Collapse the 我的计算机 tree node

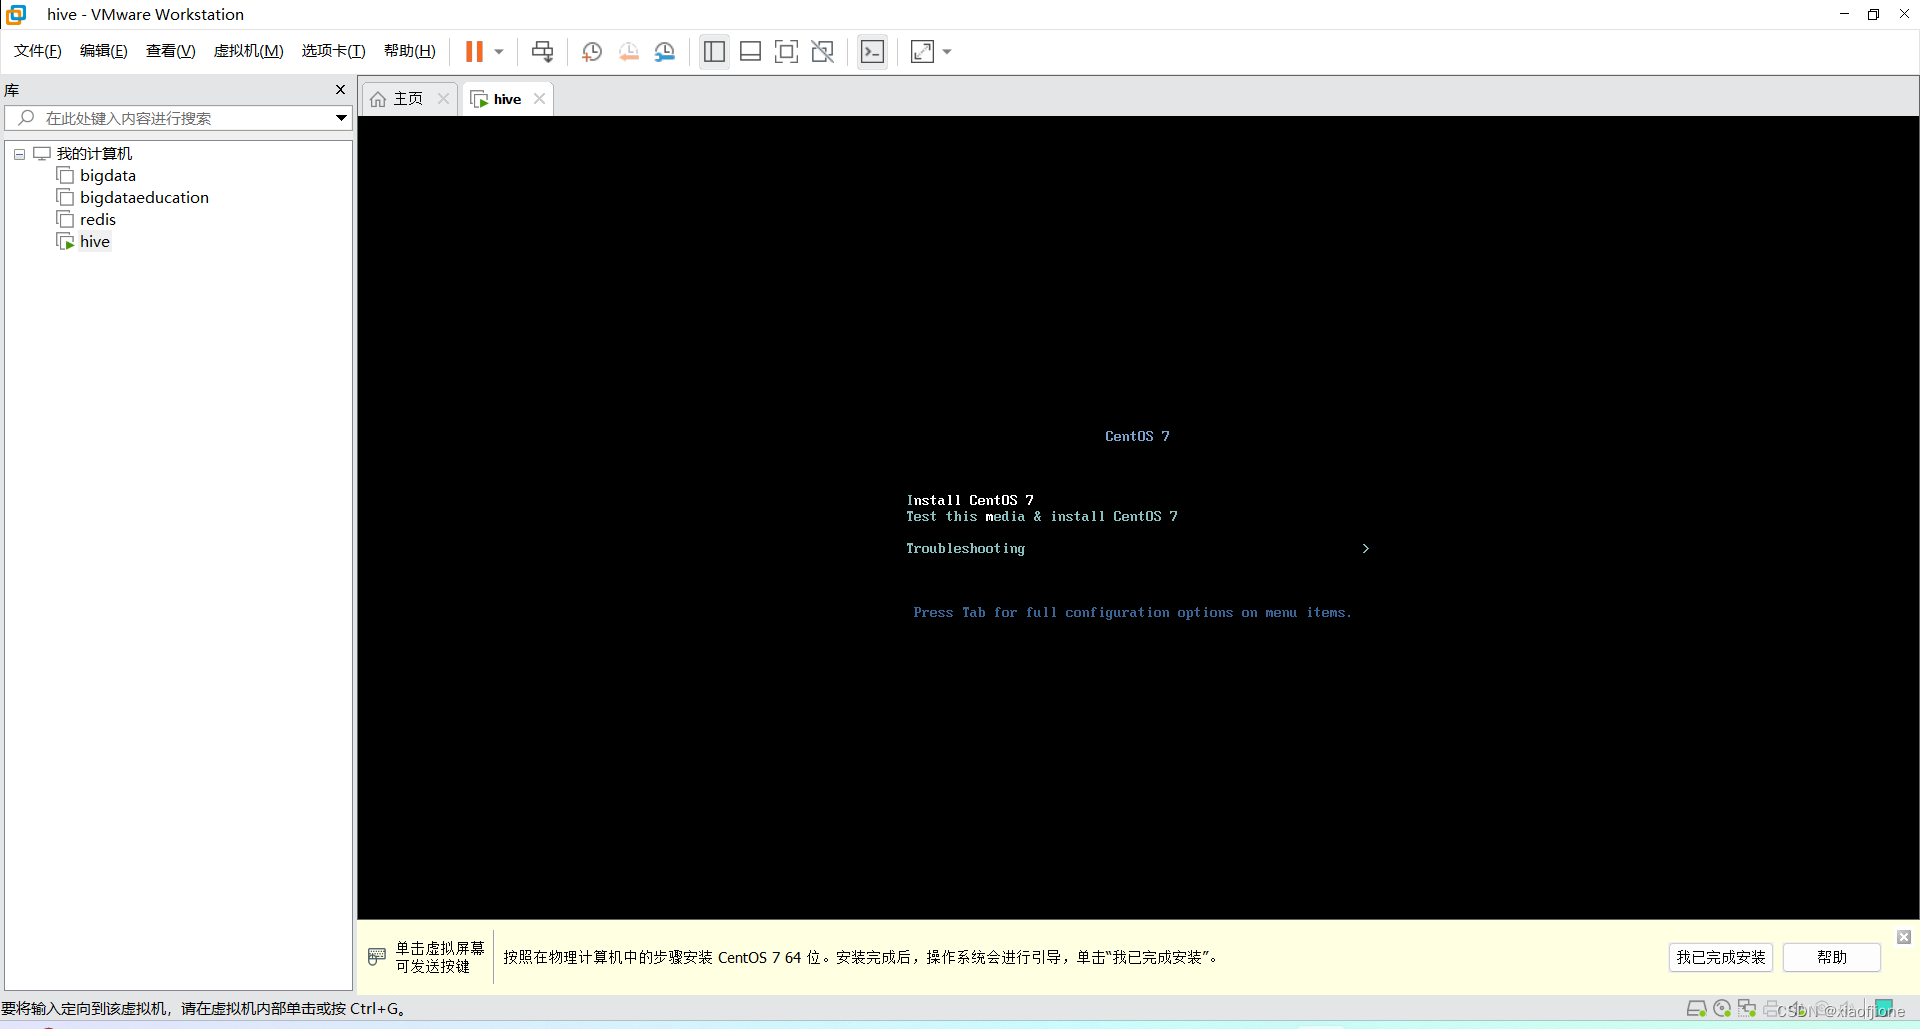pos(19,154)
